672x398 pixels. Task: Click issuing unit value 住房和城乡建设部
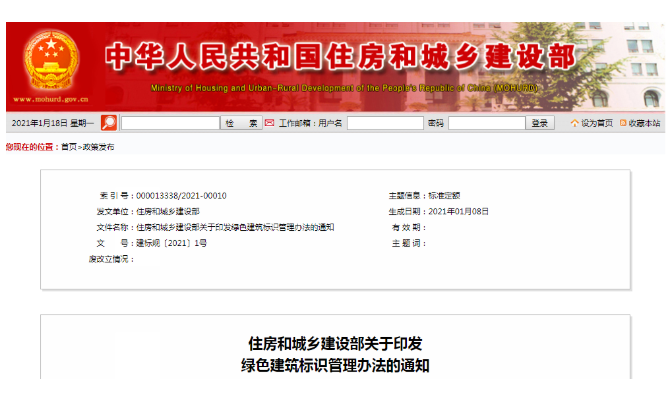pos(168,212)
